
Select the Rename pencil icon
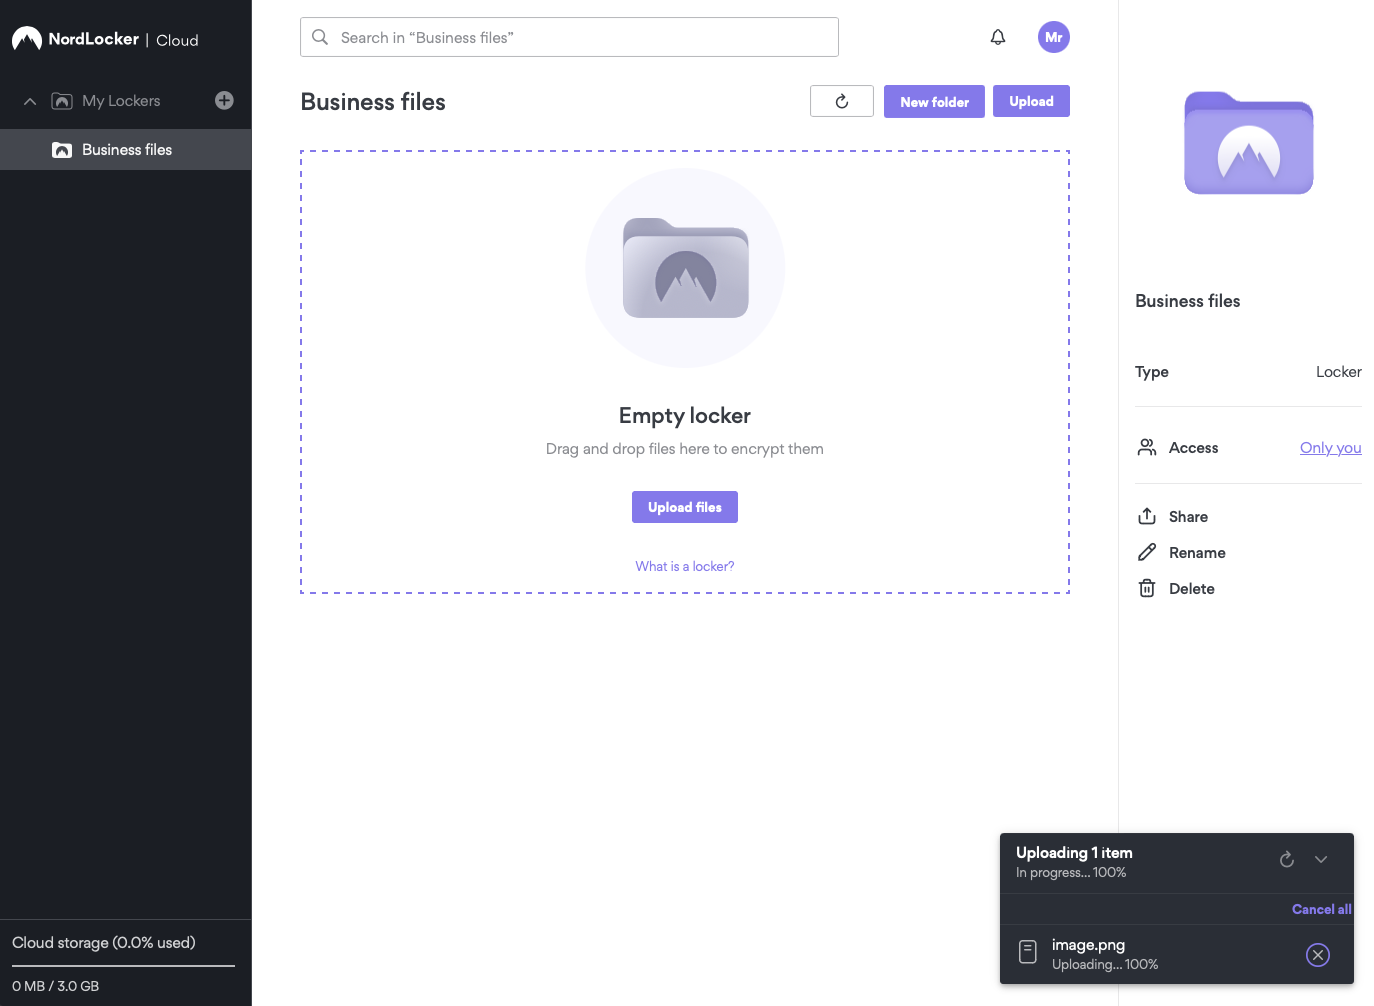(x=1147, y=551)
